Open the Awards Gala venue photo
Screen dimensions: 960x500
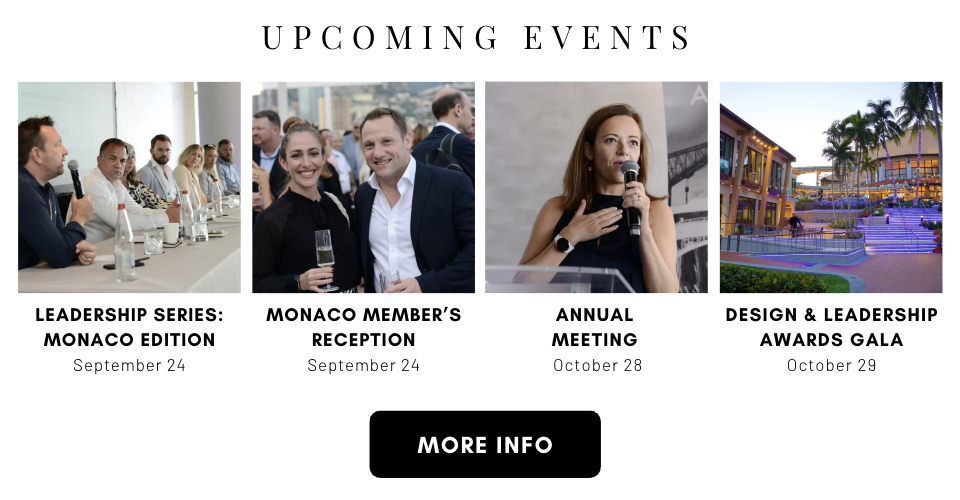point(830,187)
